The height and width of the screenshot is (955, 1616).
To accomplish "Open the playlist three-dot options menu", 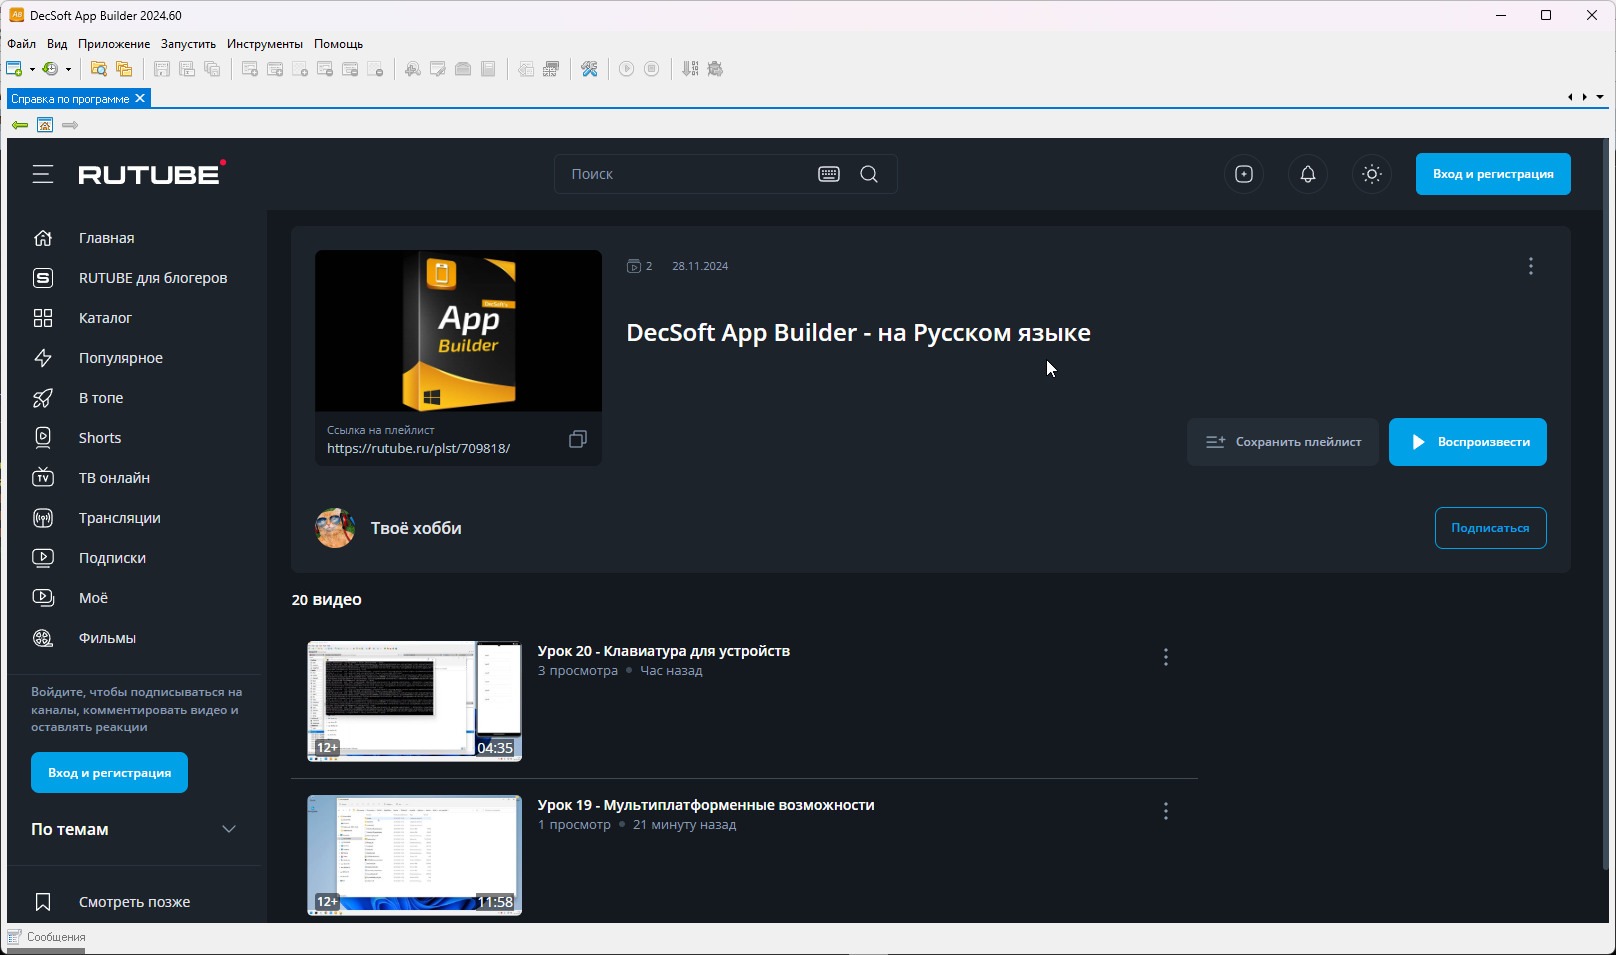I will (x=1530, y=266).
